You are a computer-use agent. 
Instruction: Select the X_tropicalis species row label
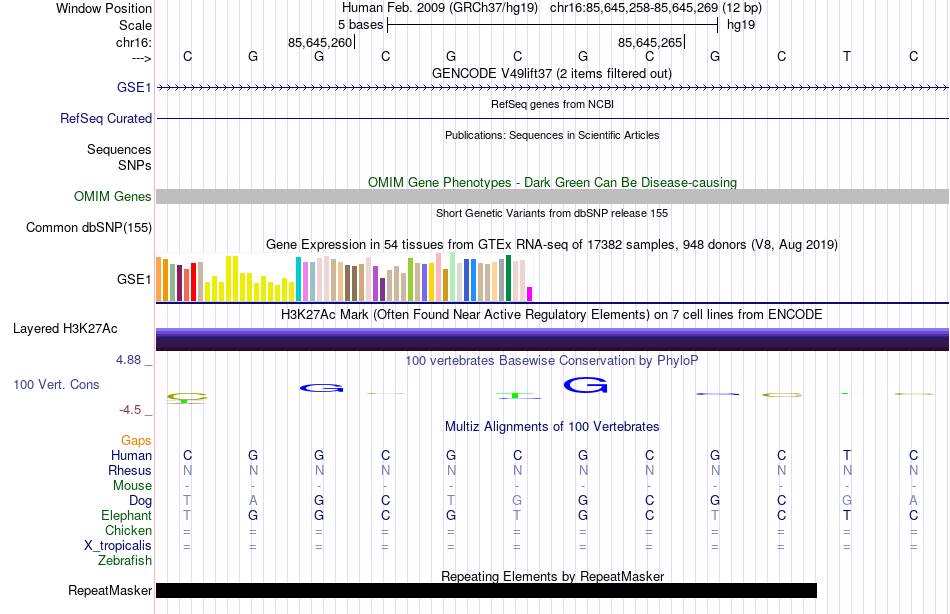[x=118, y=545]
